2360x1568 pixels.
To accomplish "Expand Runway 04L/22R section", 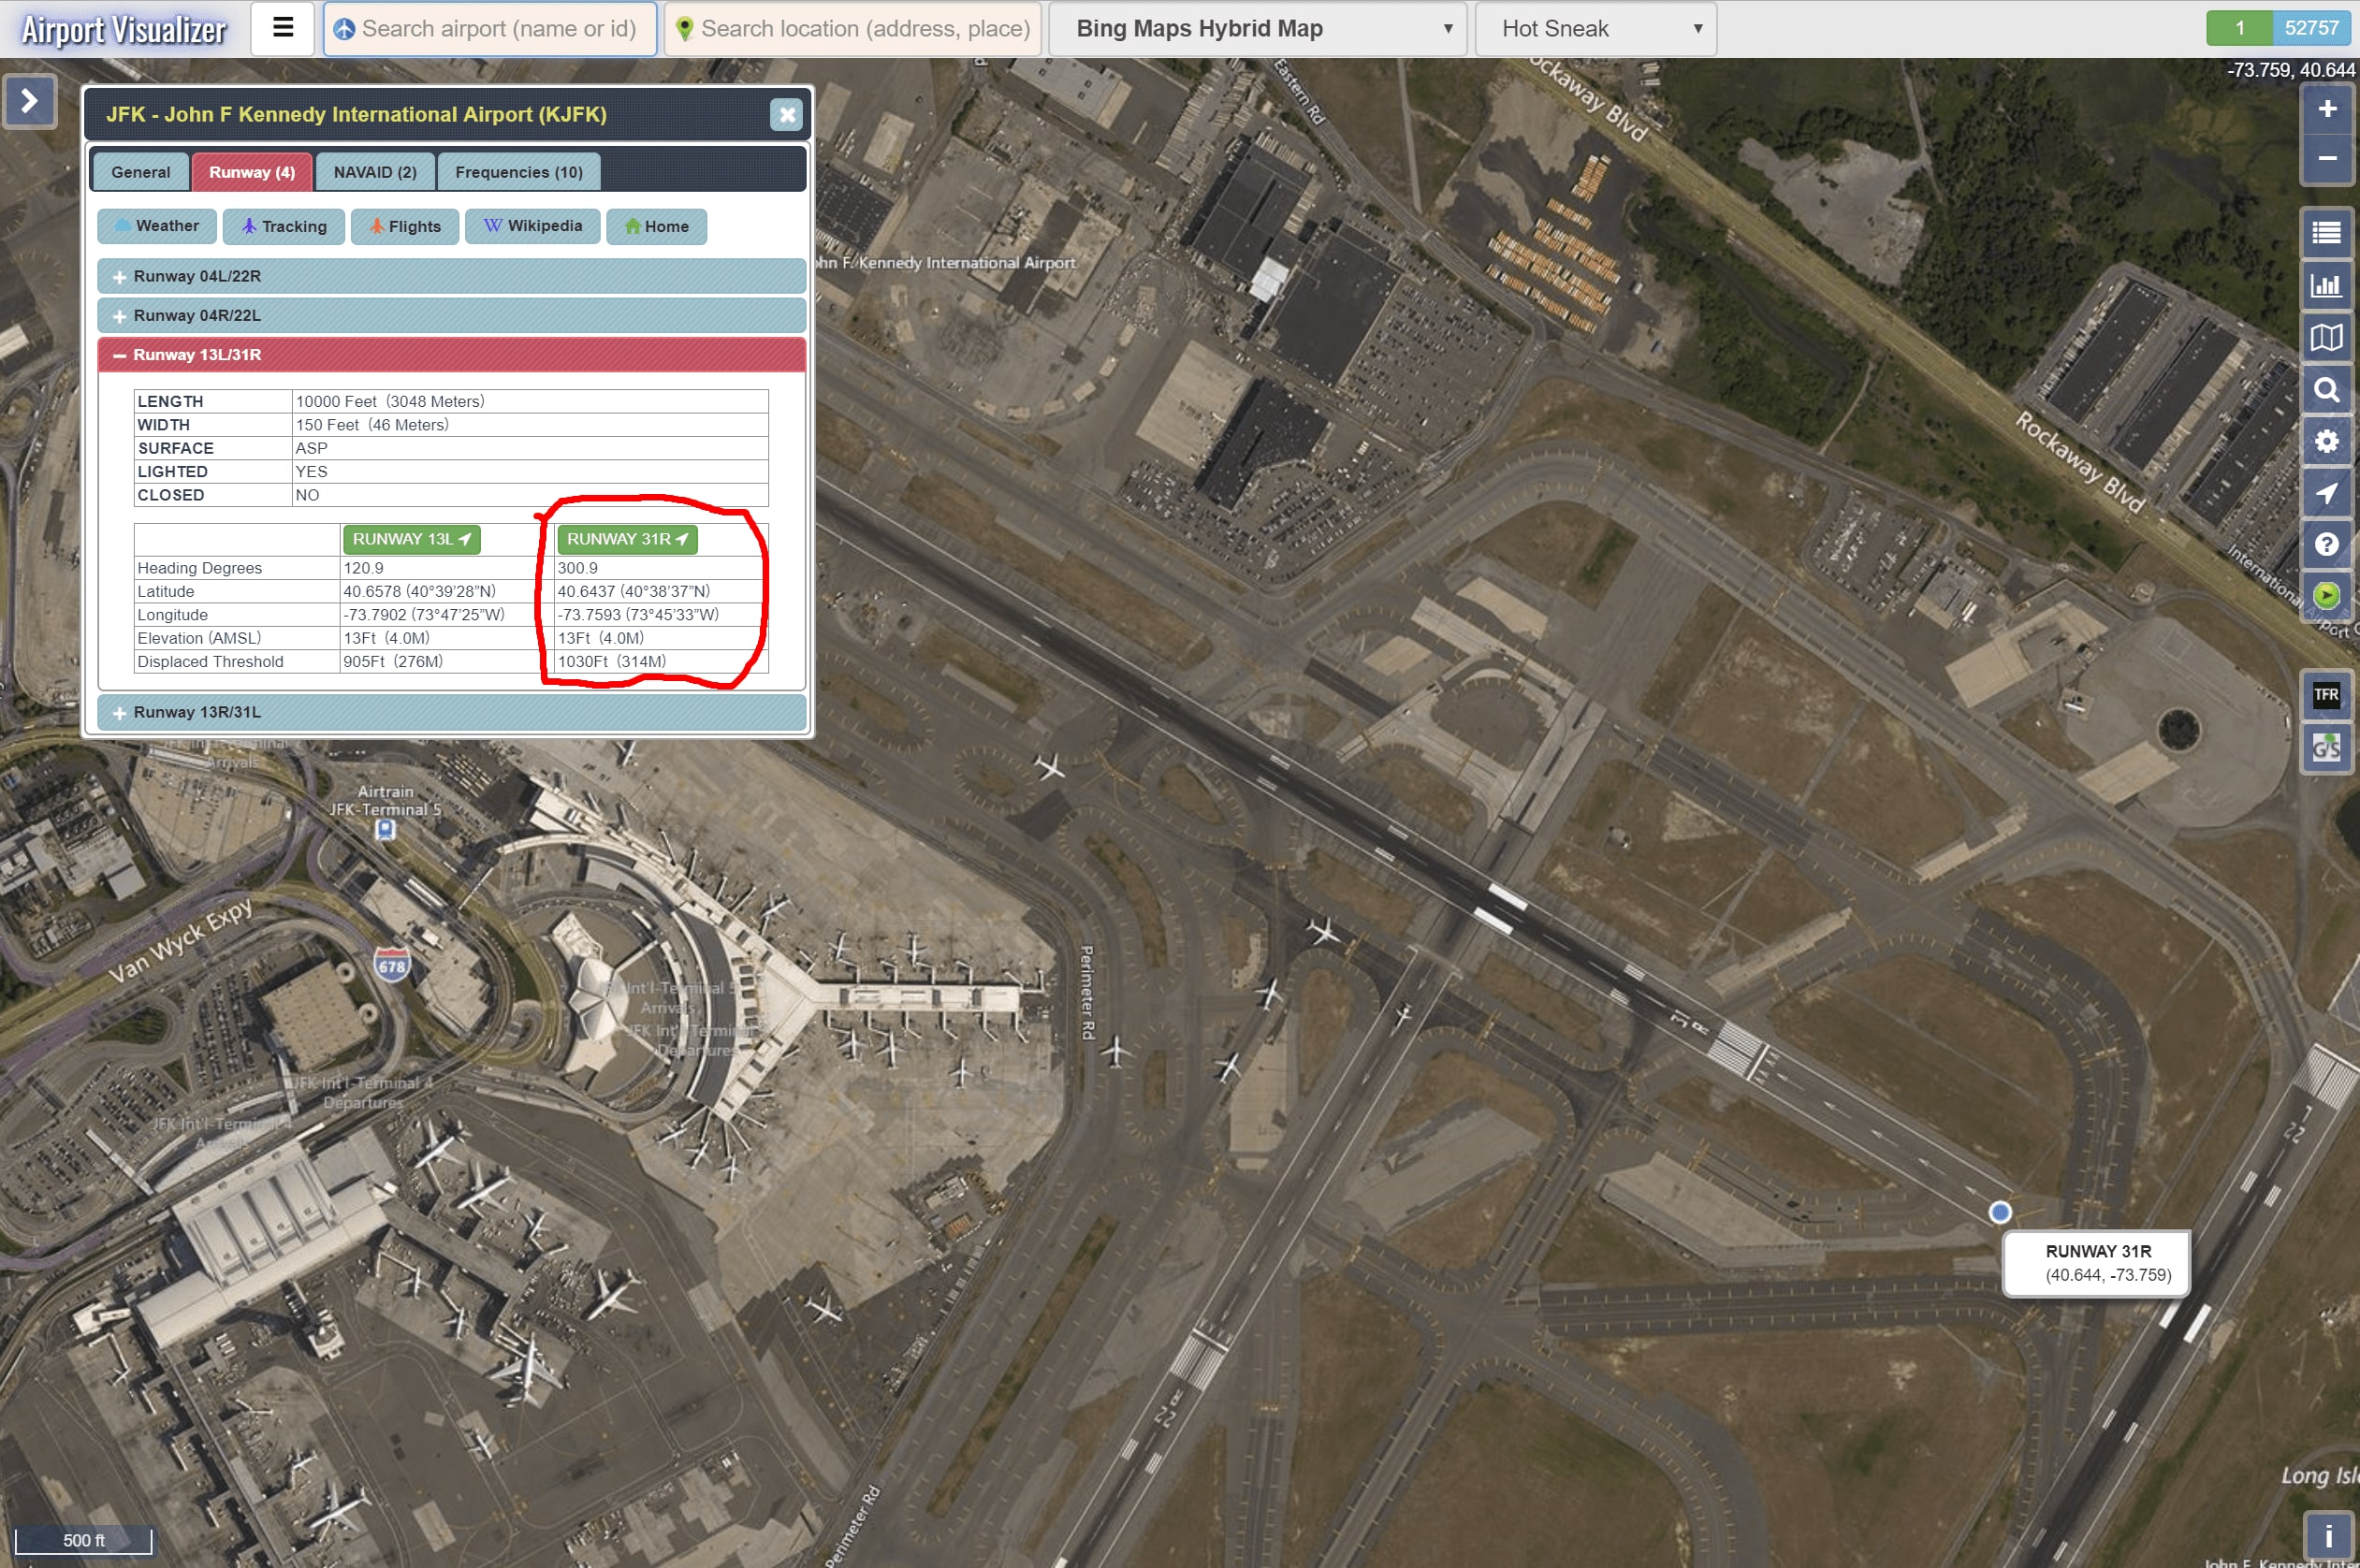I will pyautogui.click(x=452, y=276).
